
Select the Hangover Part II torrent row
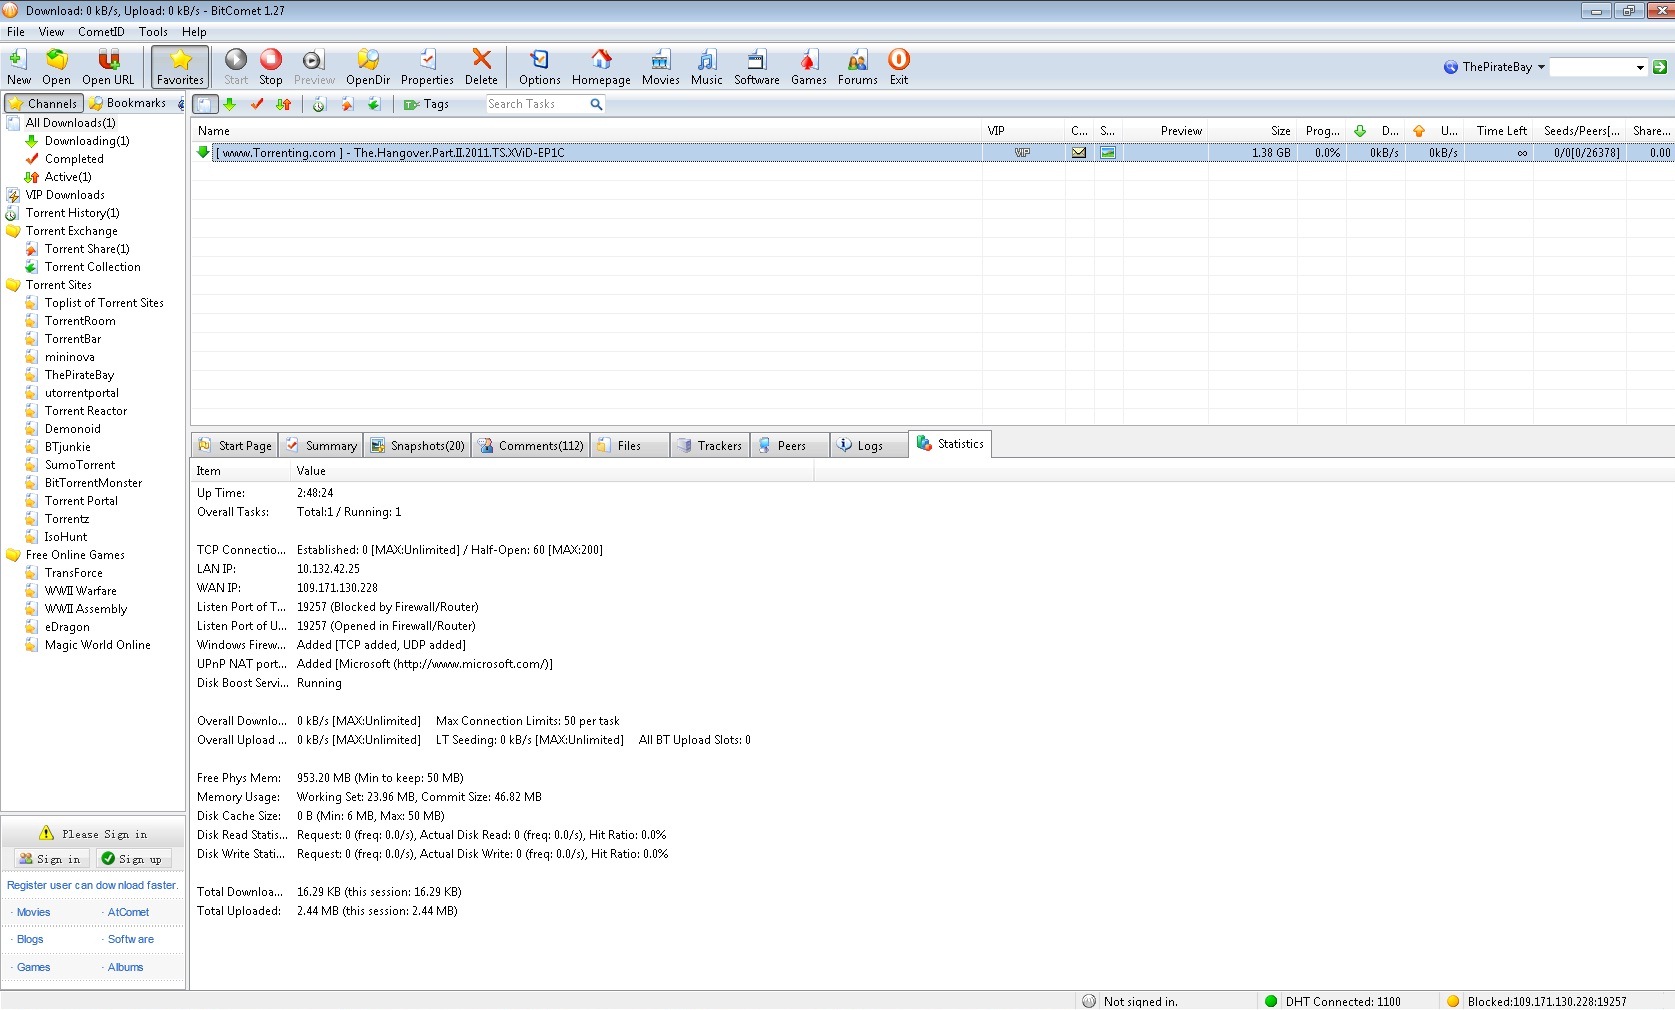click(932, 153)
